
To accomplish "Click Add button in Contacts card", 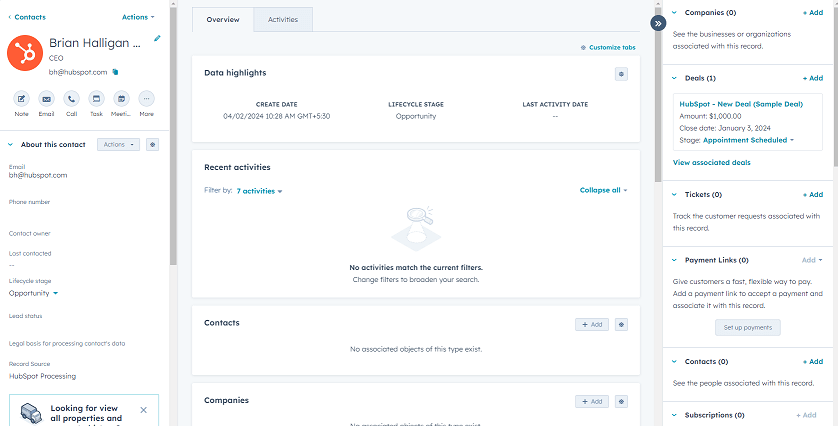I will click(x=592, y=324).
